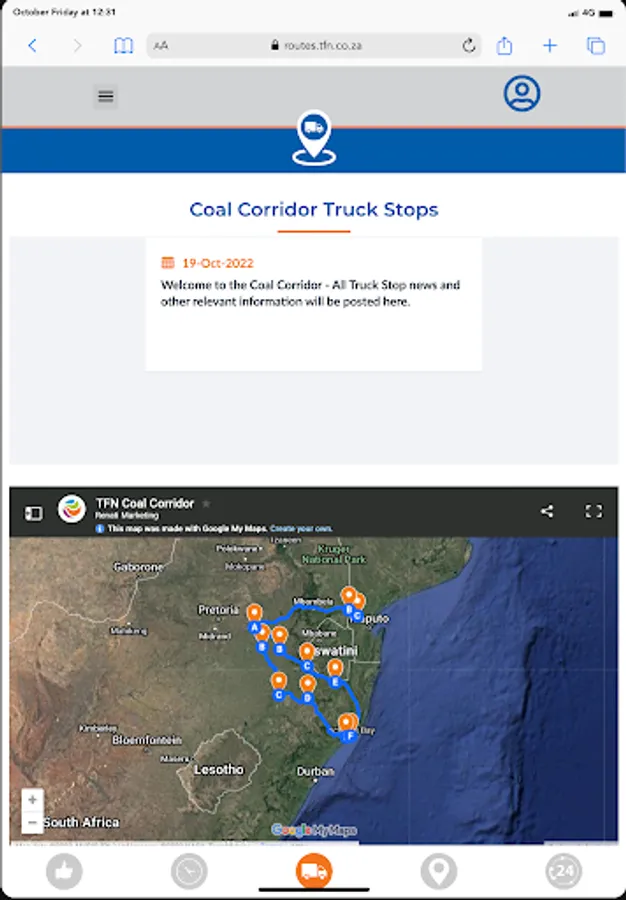The image size is (626, 900).
Task: Select marker C beside the Eswatini label
Action: [307, 657]
